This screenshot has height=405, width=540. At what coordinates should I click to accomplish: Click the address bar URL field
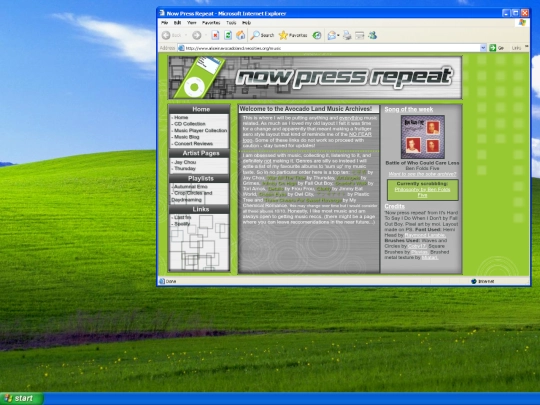tap(332, 48)
